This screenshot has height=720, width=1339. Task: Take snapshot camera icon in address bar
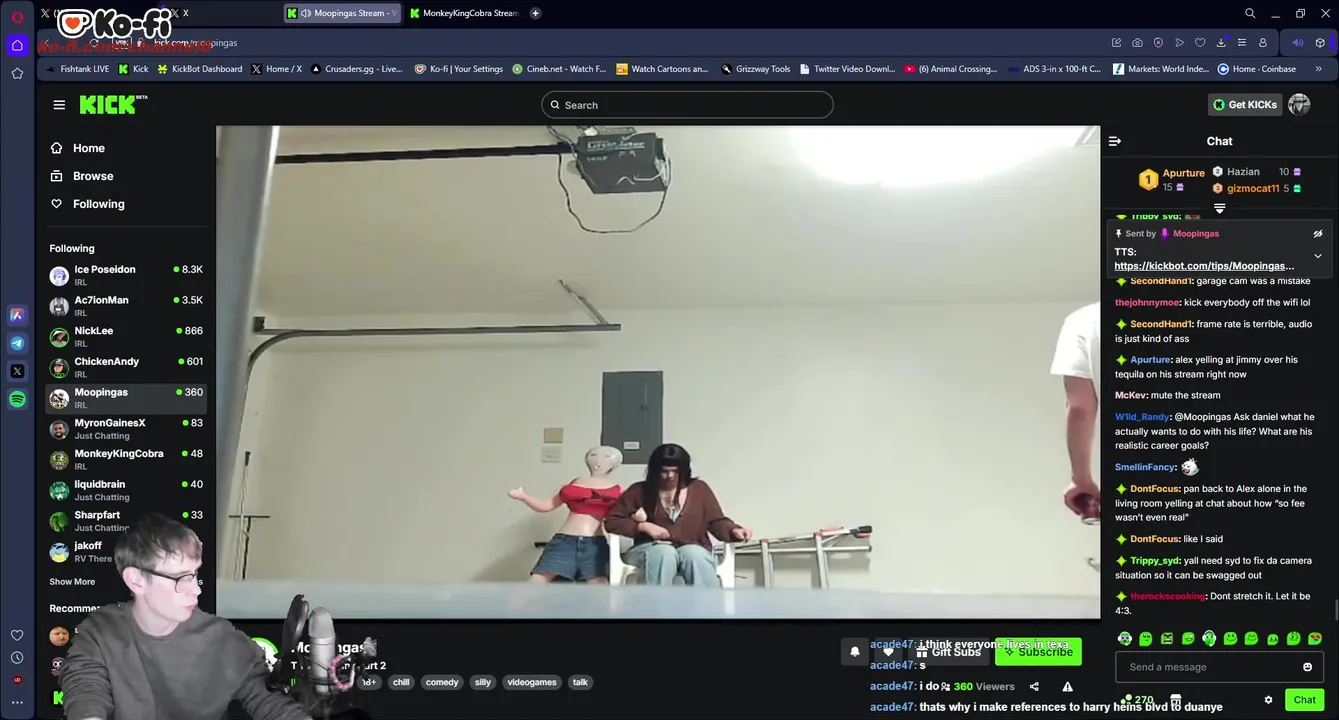tap(1137, 43)
